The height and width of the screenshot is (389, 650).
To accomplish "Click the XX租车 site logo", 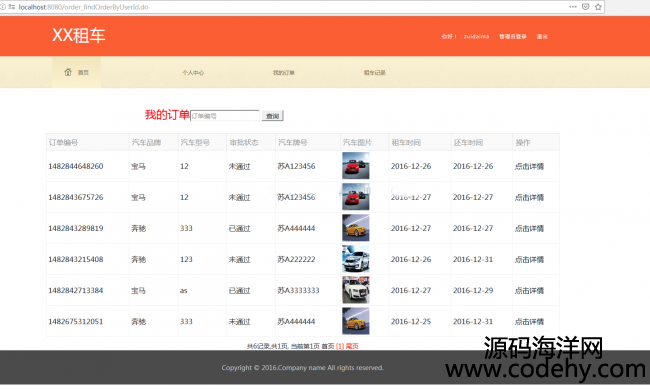I will point(79,35).
